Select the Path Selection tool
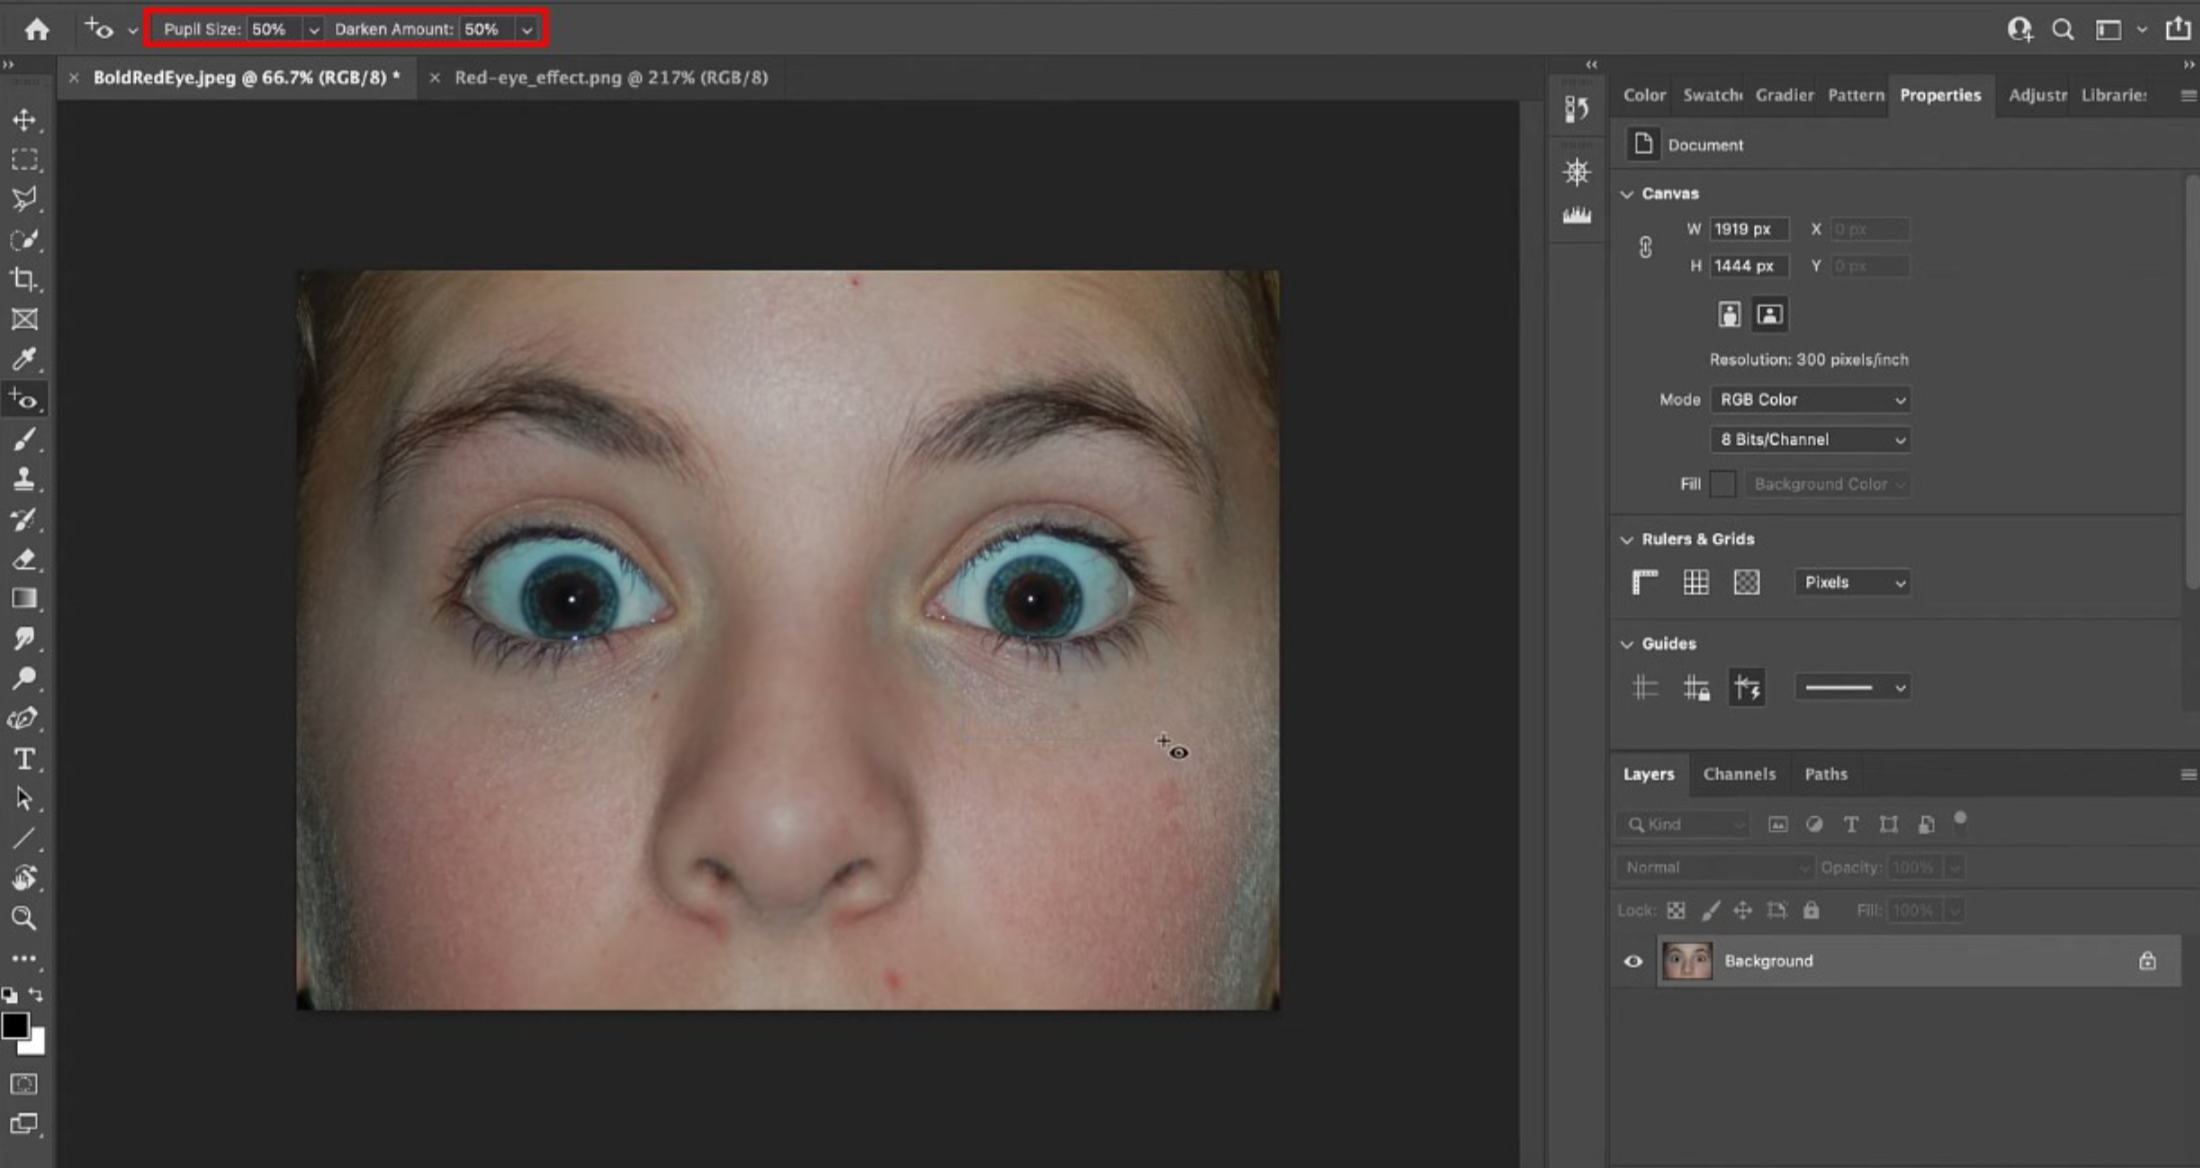The height and width of the screenshot is (1168, 2200). (x=24, y=799)
